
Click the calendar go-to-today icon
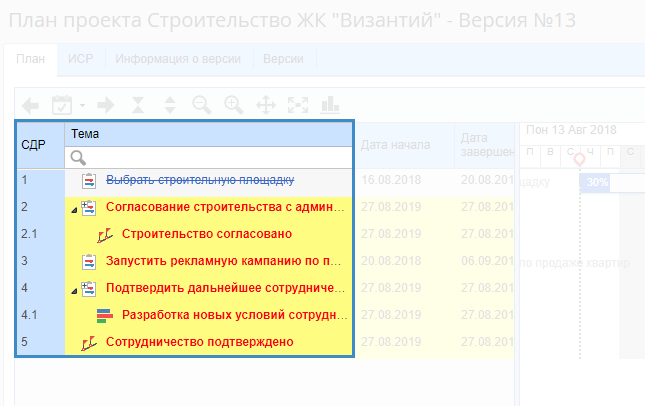tap(62, 105)
